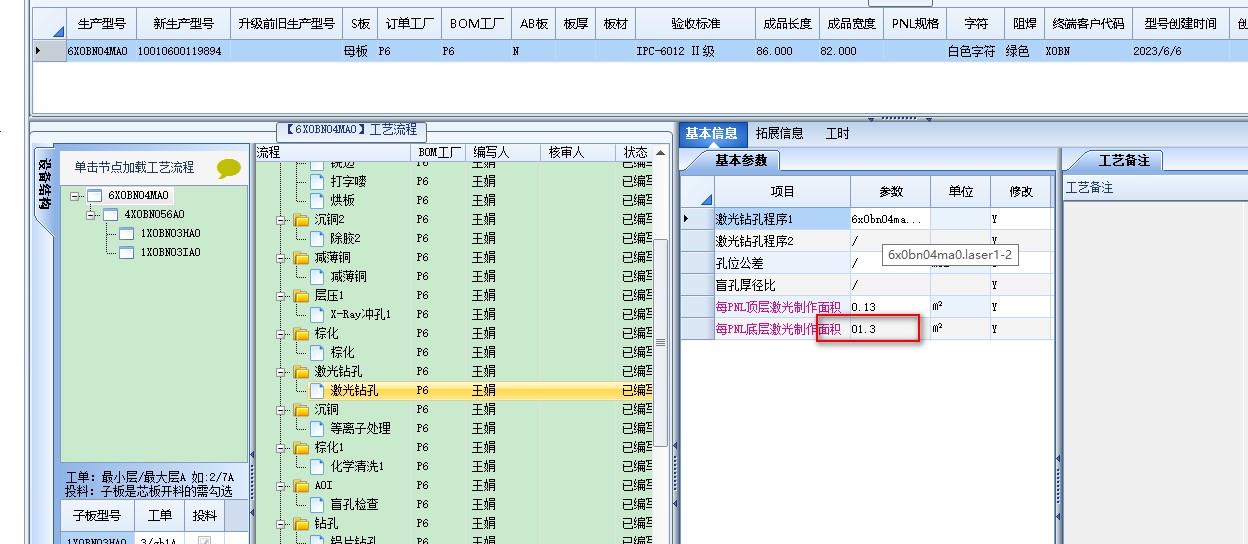
Task: Collapse the 减薄铜 process group
Action: 282,257
